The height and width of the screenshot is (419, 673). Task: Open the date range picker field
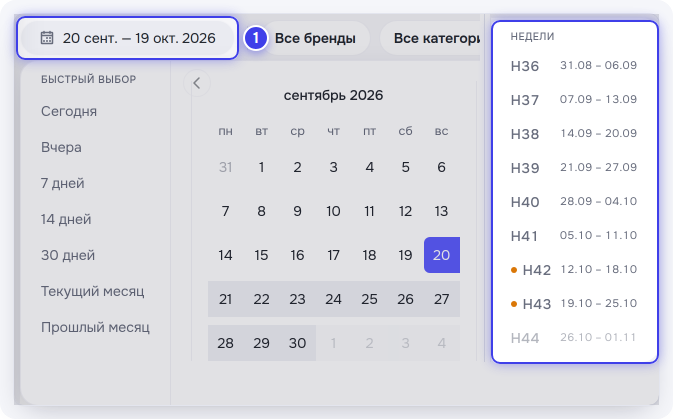(127, 38)
